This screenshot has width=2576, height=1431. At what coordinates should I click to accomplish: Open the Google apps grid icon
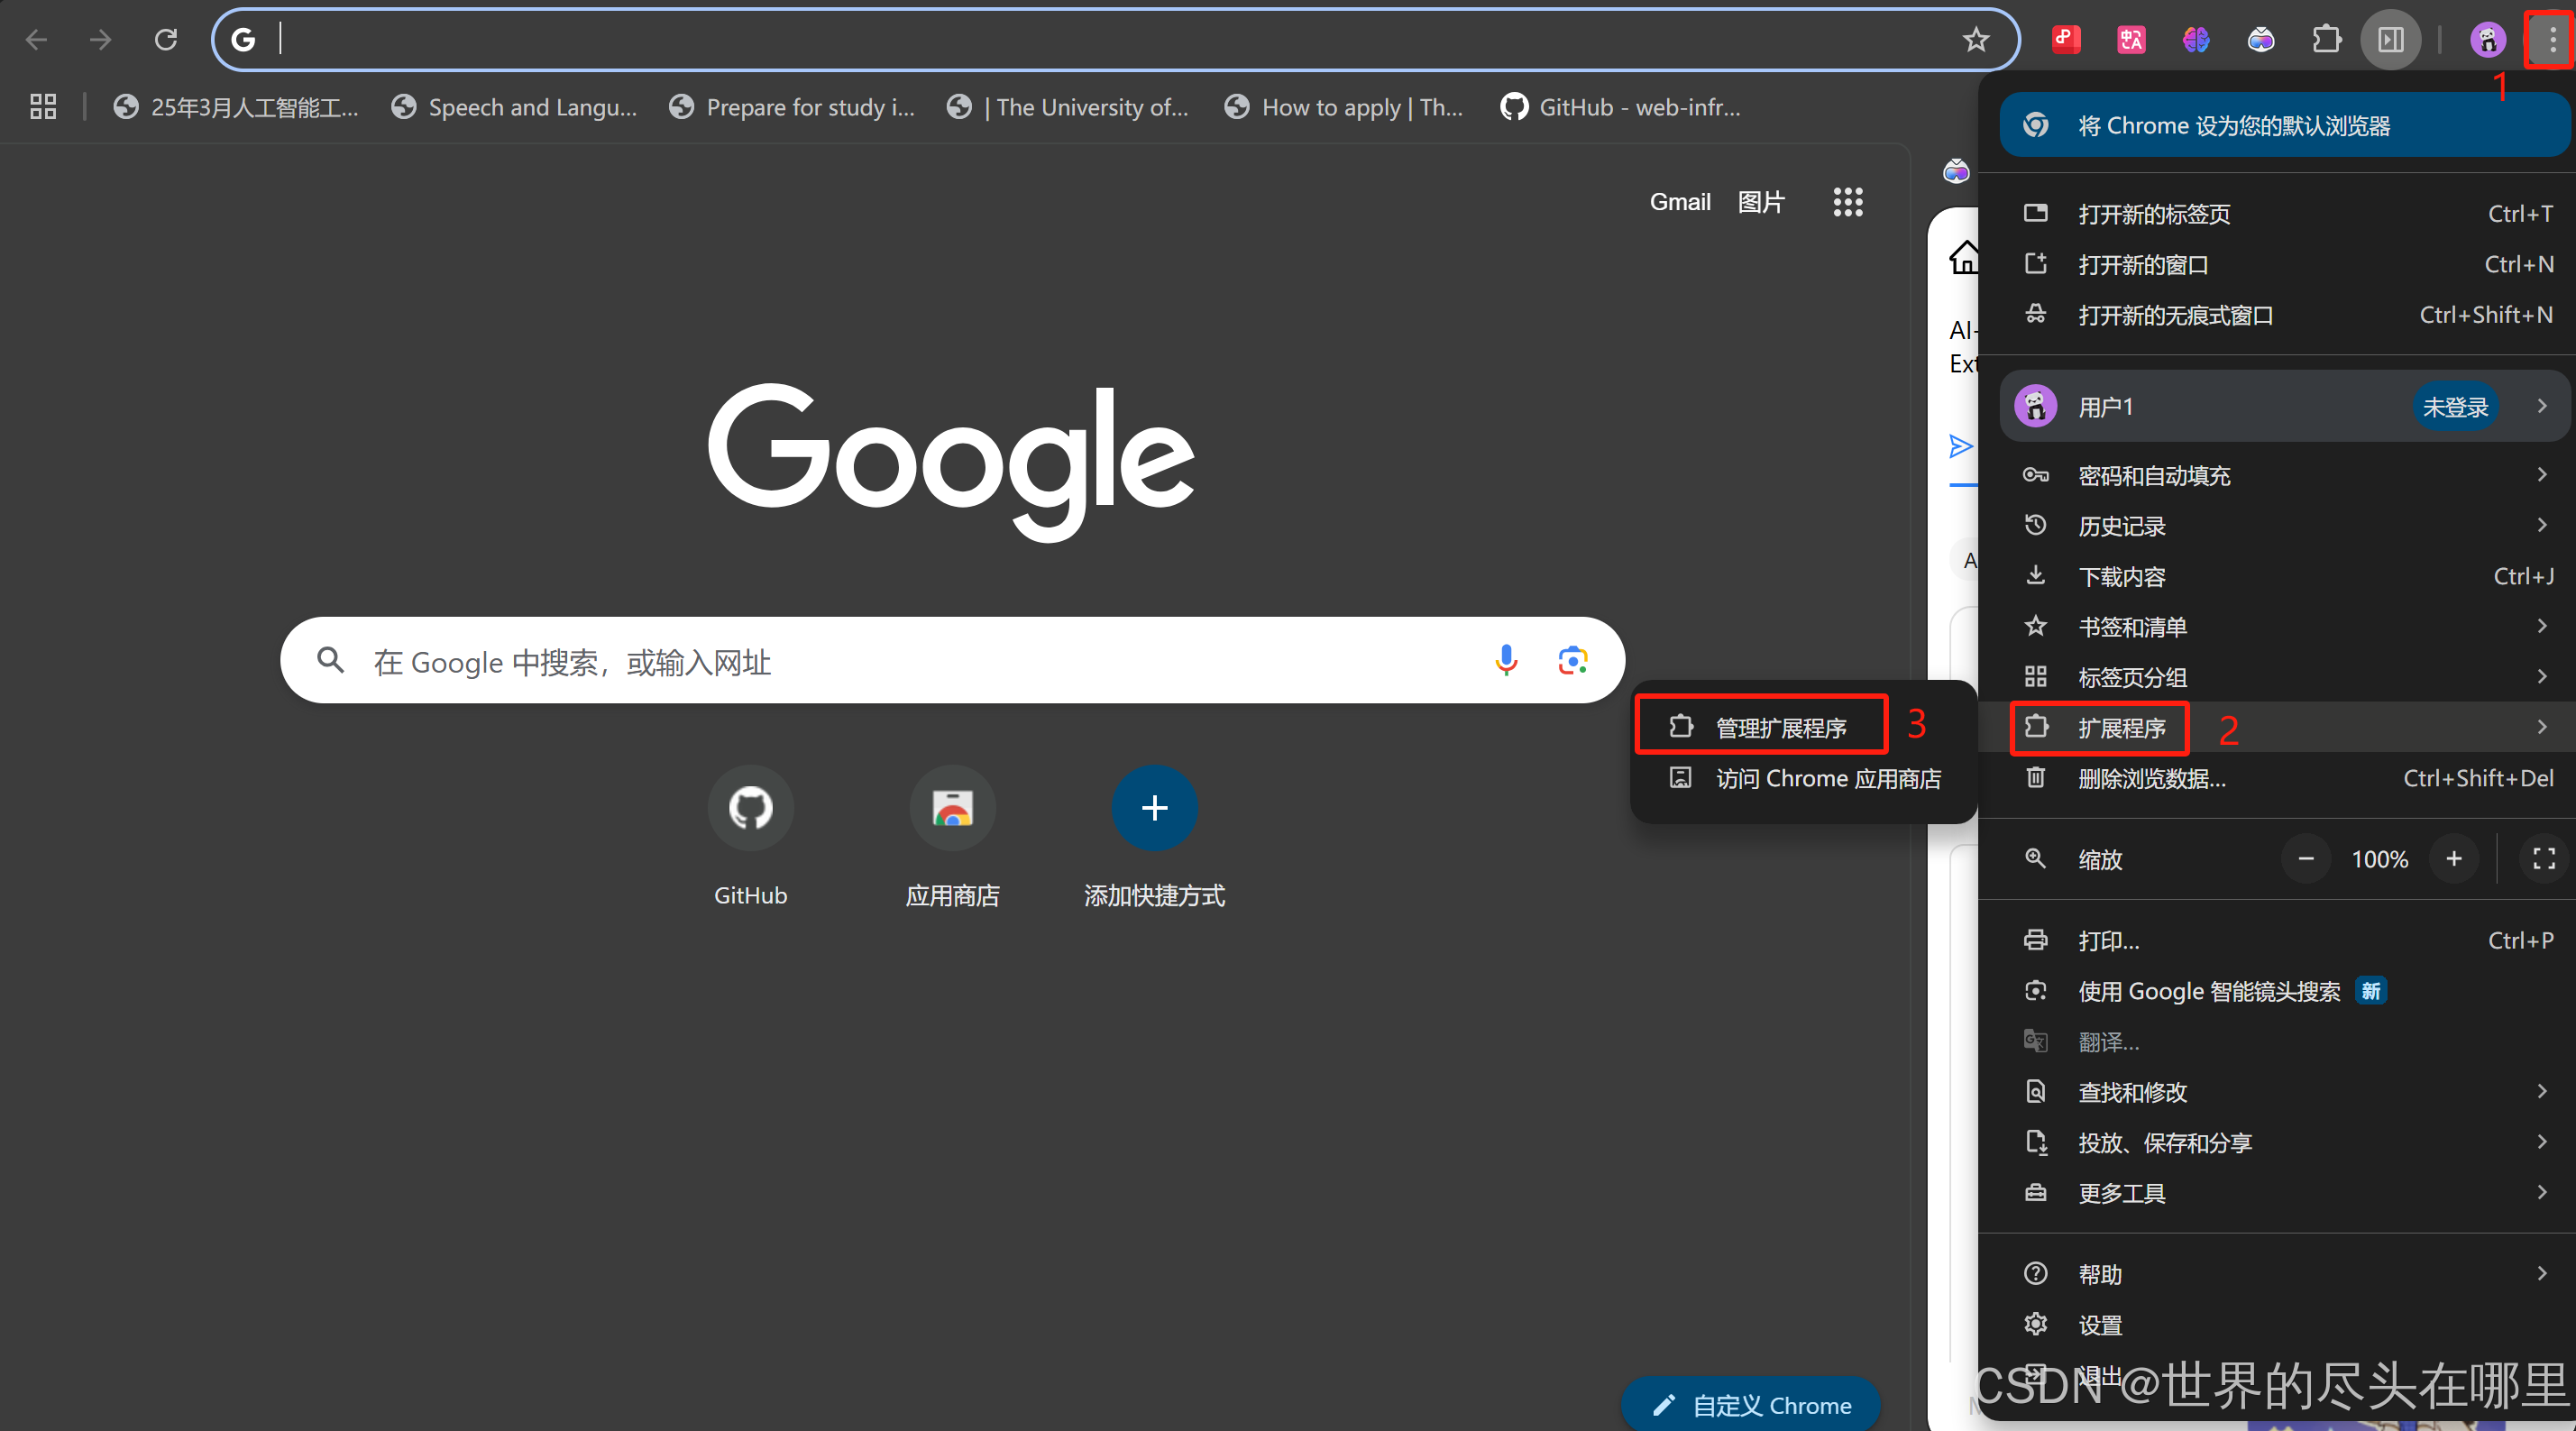[1847, 202]
